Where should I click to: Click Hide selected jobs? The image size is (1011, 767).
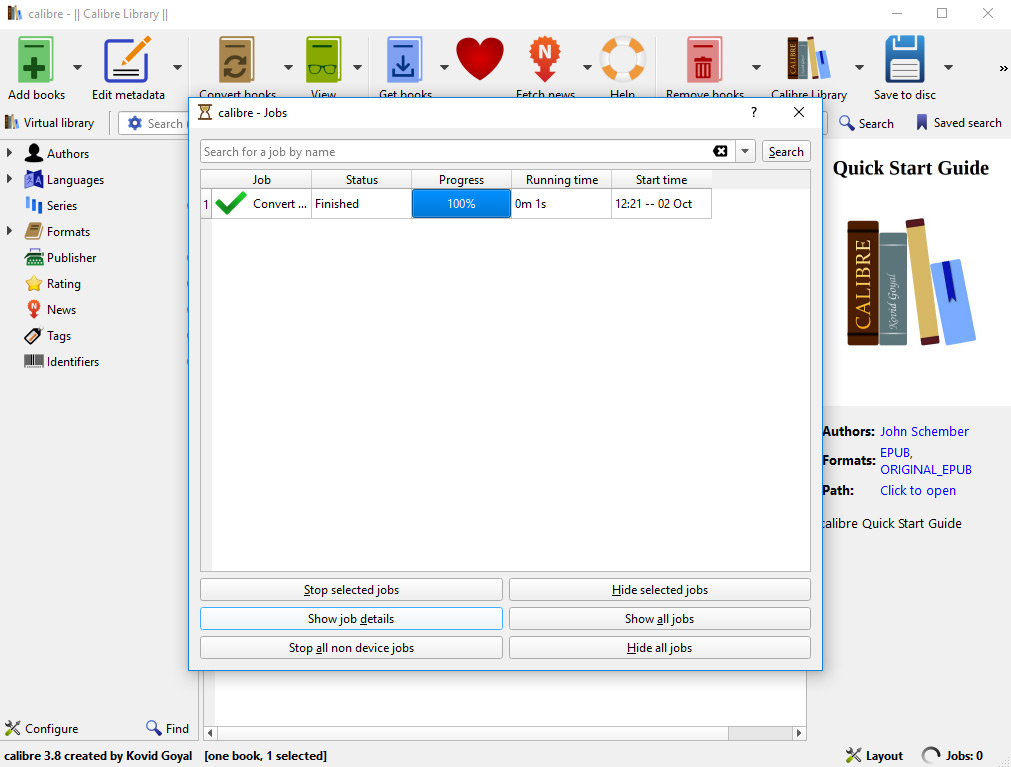[660, 590]
